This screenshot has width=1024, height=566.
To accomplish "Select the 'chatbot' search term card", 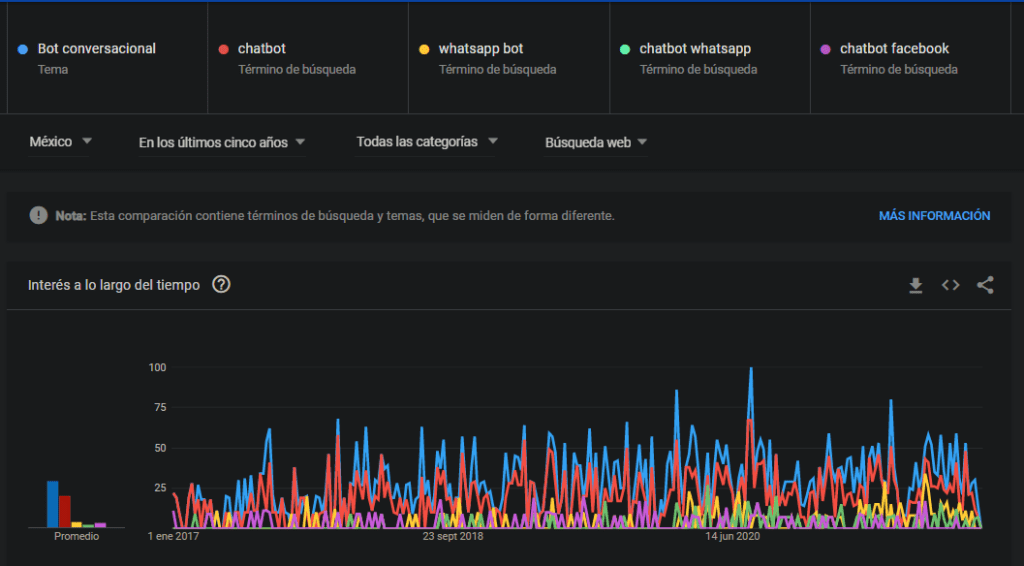I will (308, 58).
